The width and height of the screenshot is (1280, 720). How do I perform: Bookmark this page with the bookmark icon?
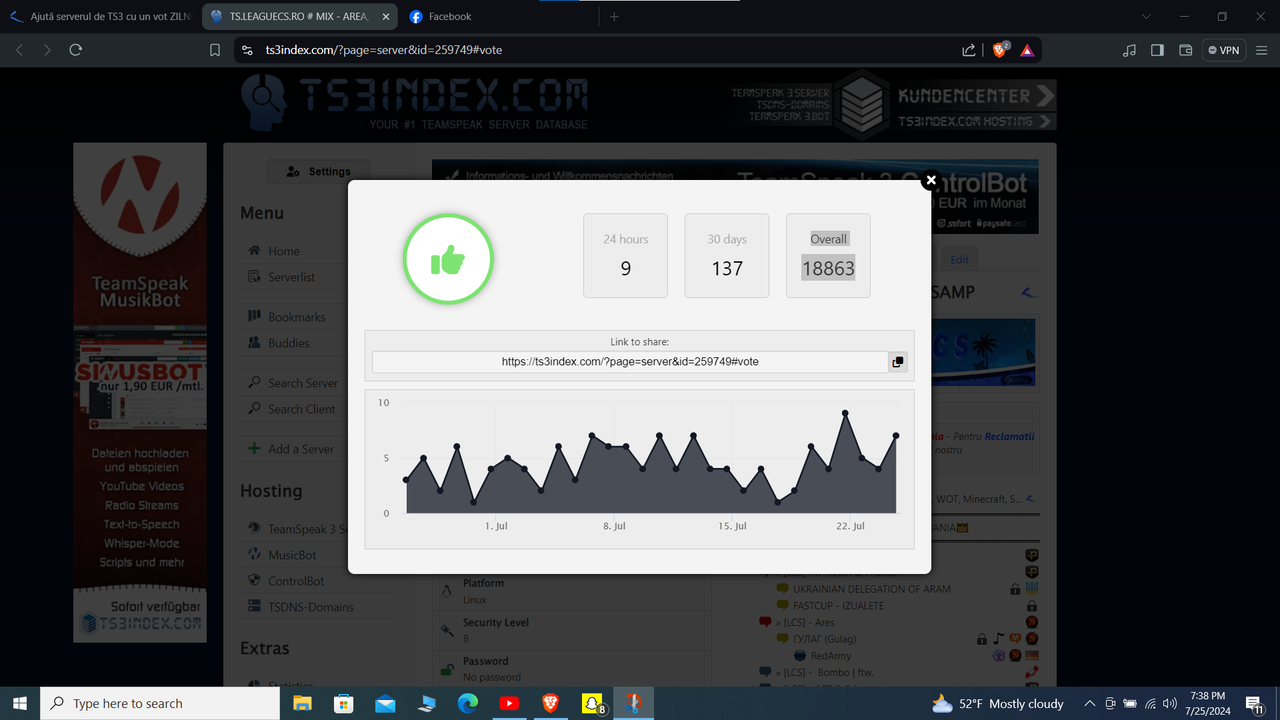215,50
